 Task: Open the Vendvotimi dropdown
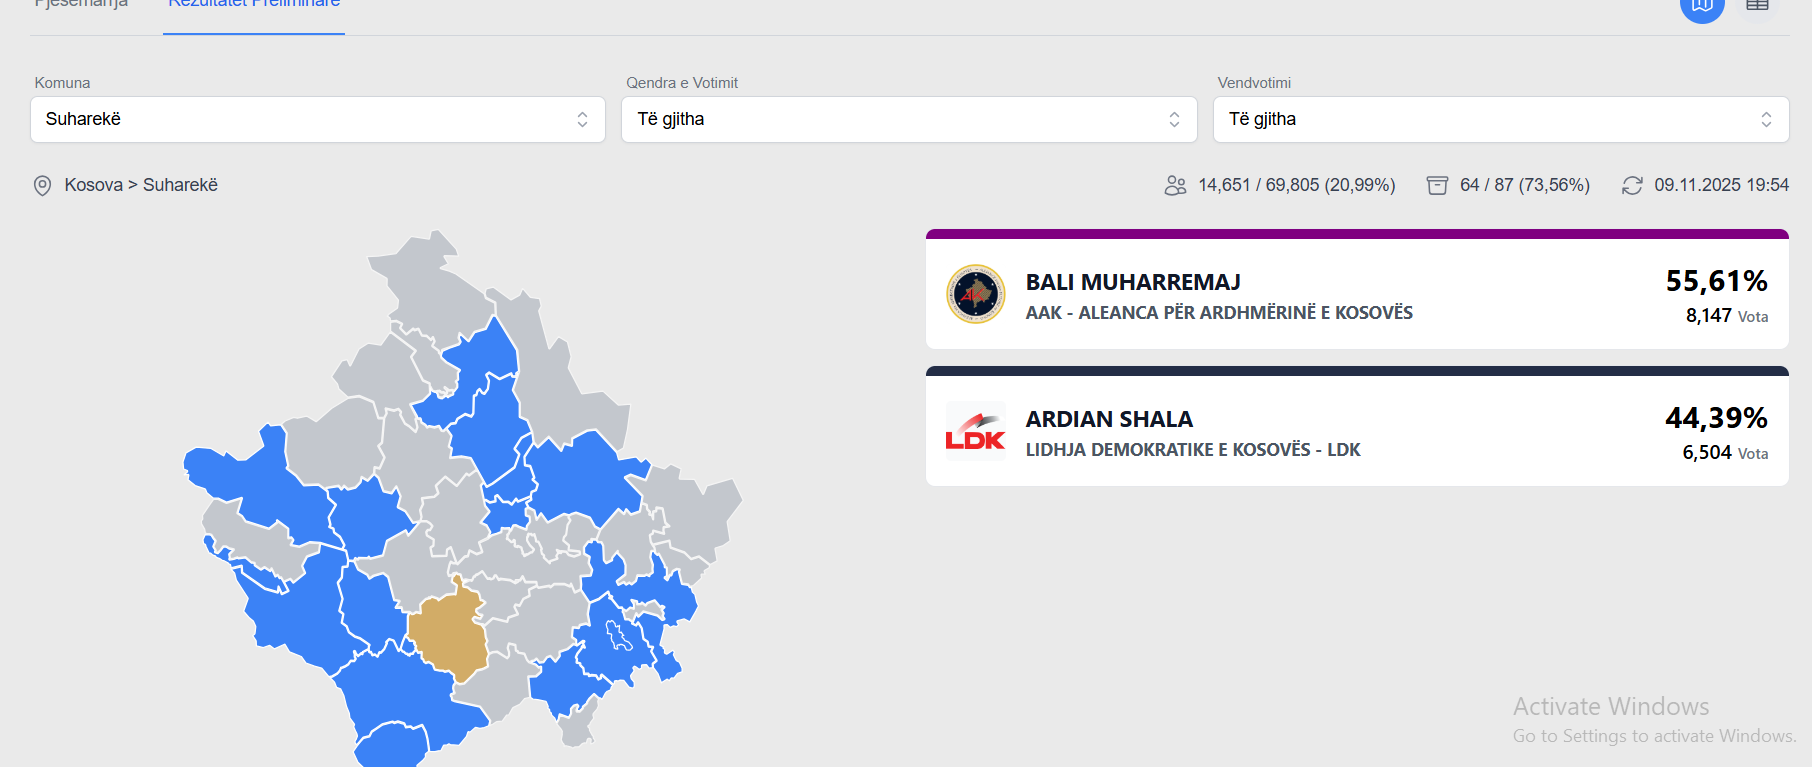click(1500, 120)
